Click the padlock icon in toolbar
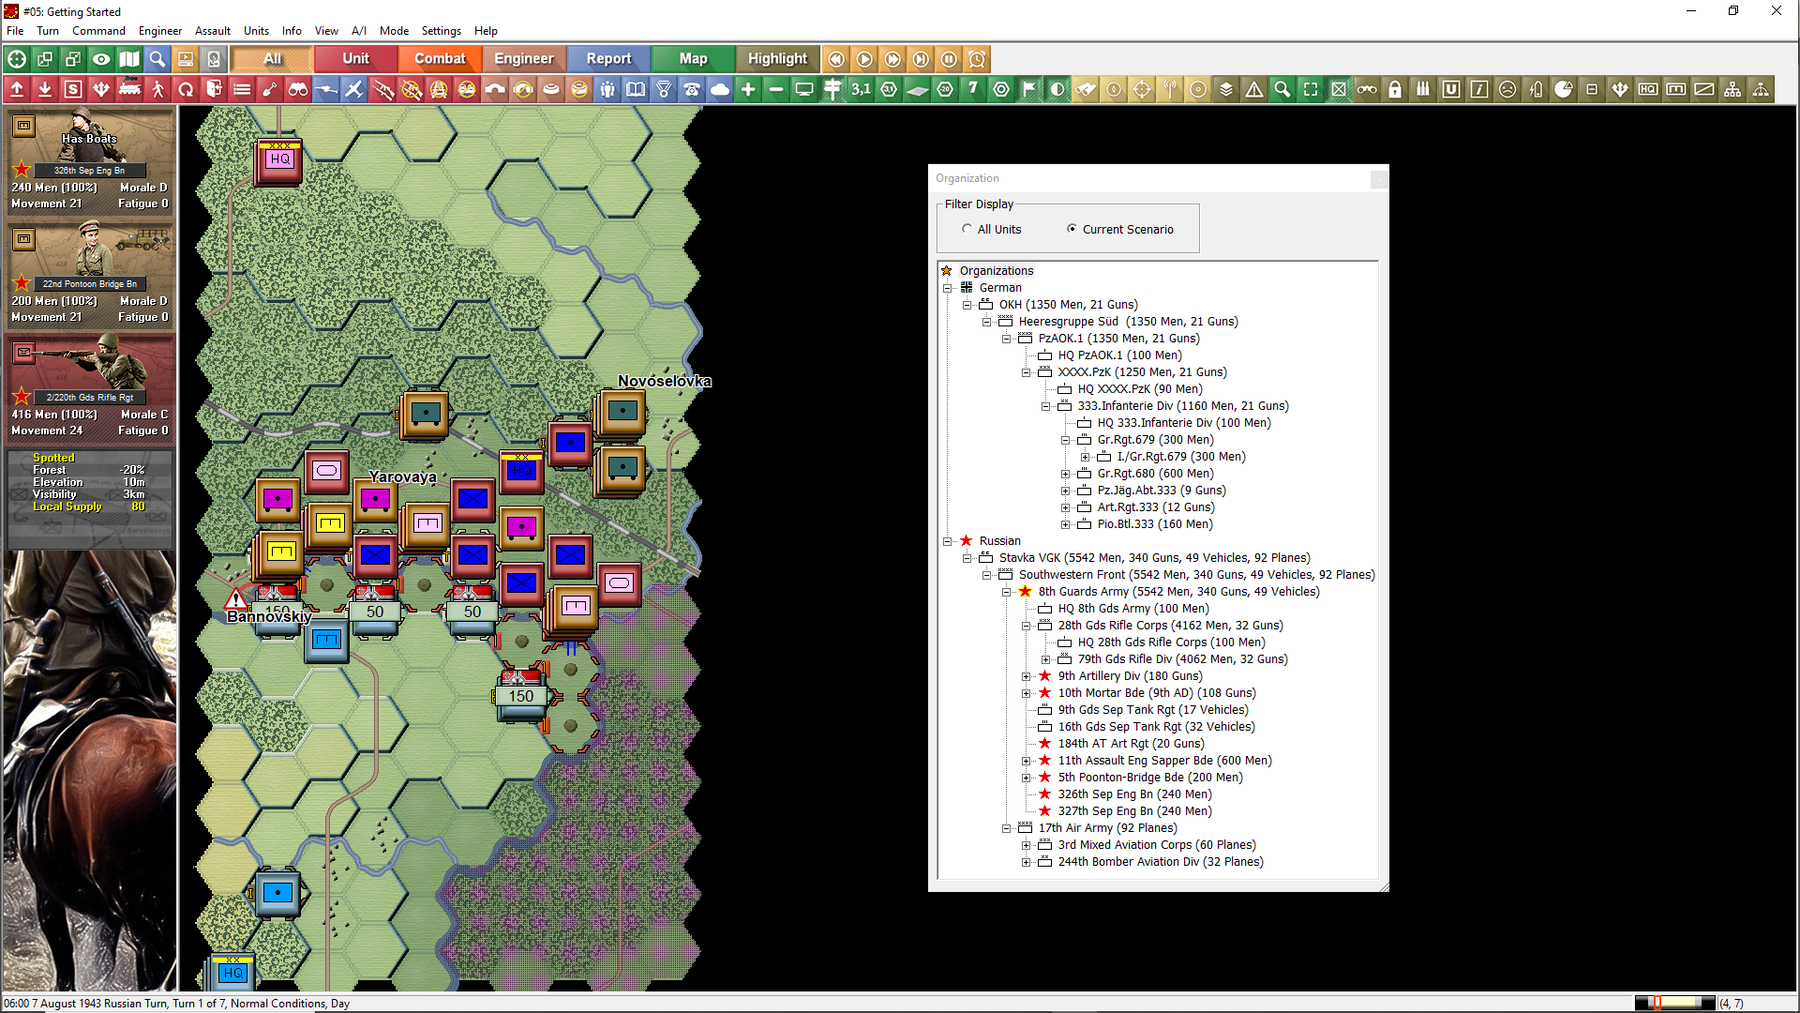Viewport: 1800px width, 1013px height. point(1395,90)
